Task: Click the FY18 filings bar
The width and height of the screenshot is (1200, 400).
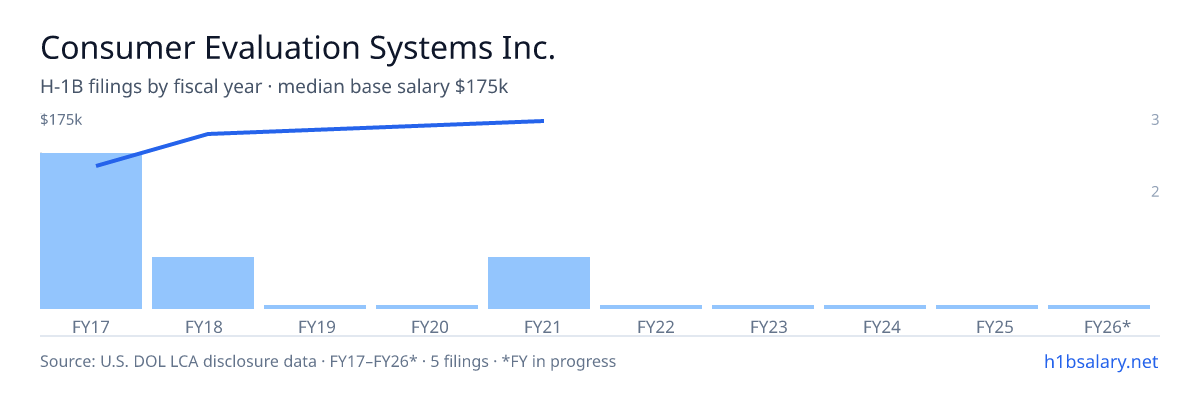Action: coord(203,283)
